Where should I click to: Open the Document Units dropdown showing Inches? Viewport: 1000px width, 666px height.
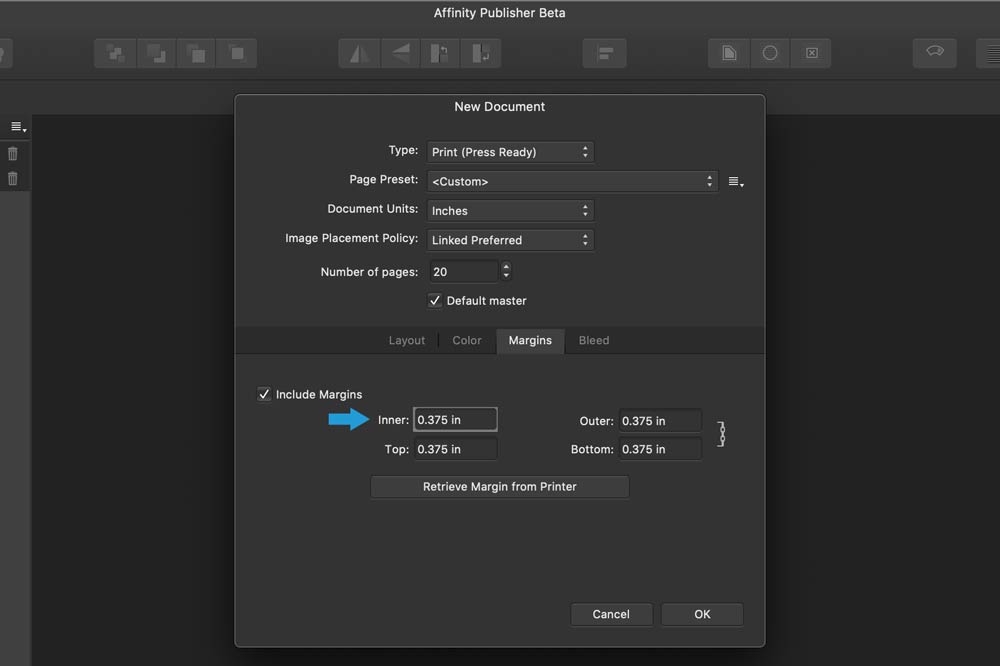pyautogui.click(x=510, y=211)
